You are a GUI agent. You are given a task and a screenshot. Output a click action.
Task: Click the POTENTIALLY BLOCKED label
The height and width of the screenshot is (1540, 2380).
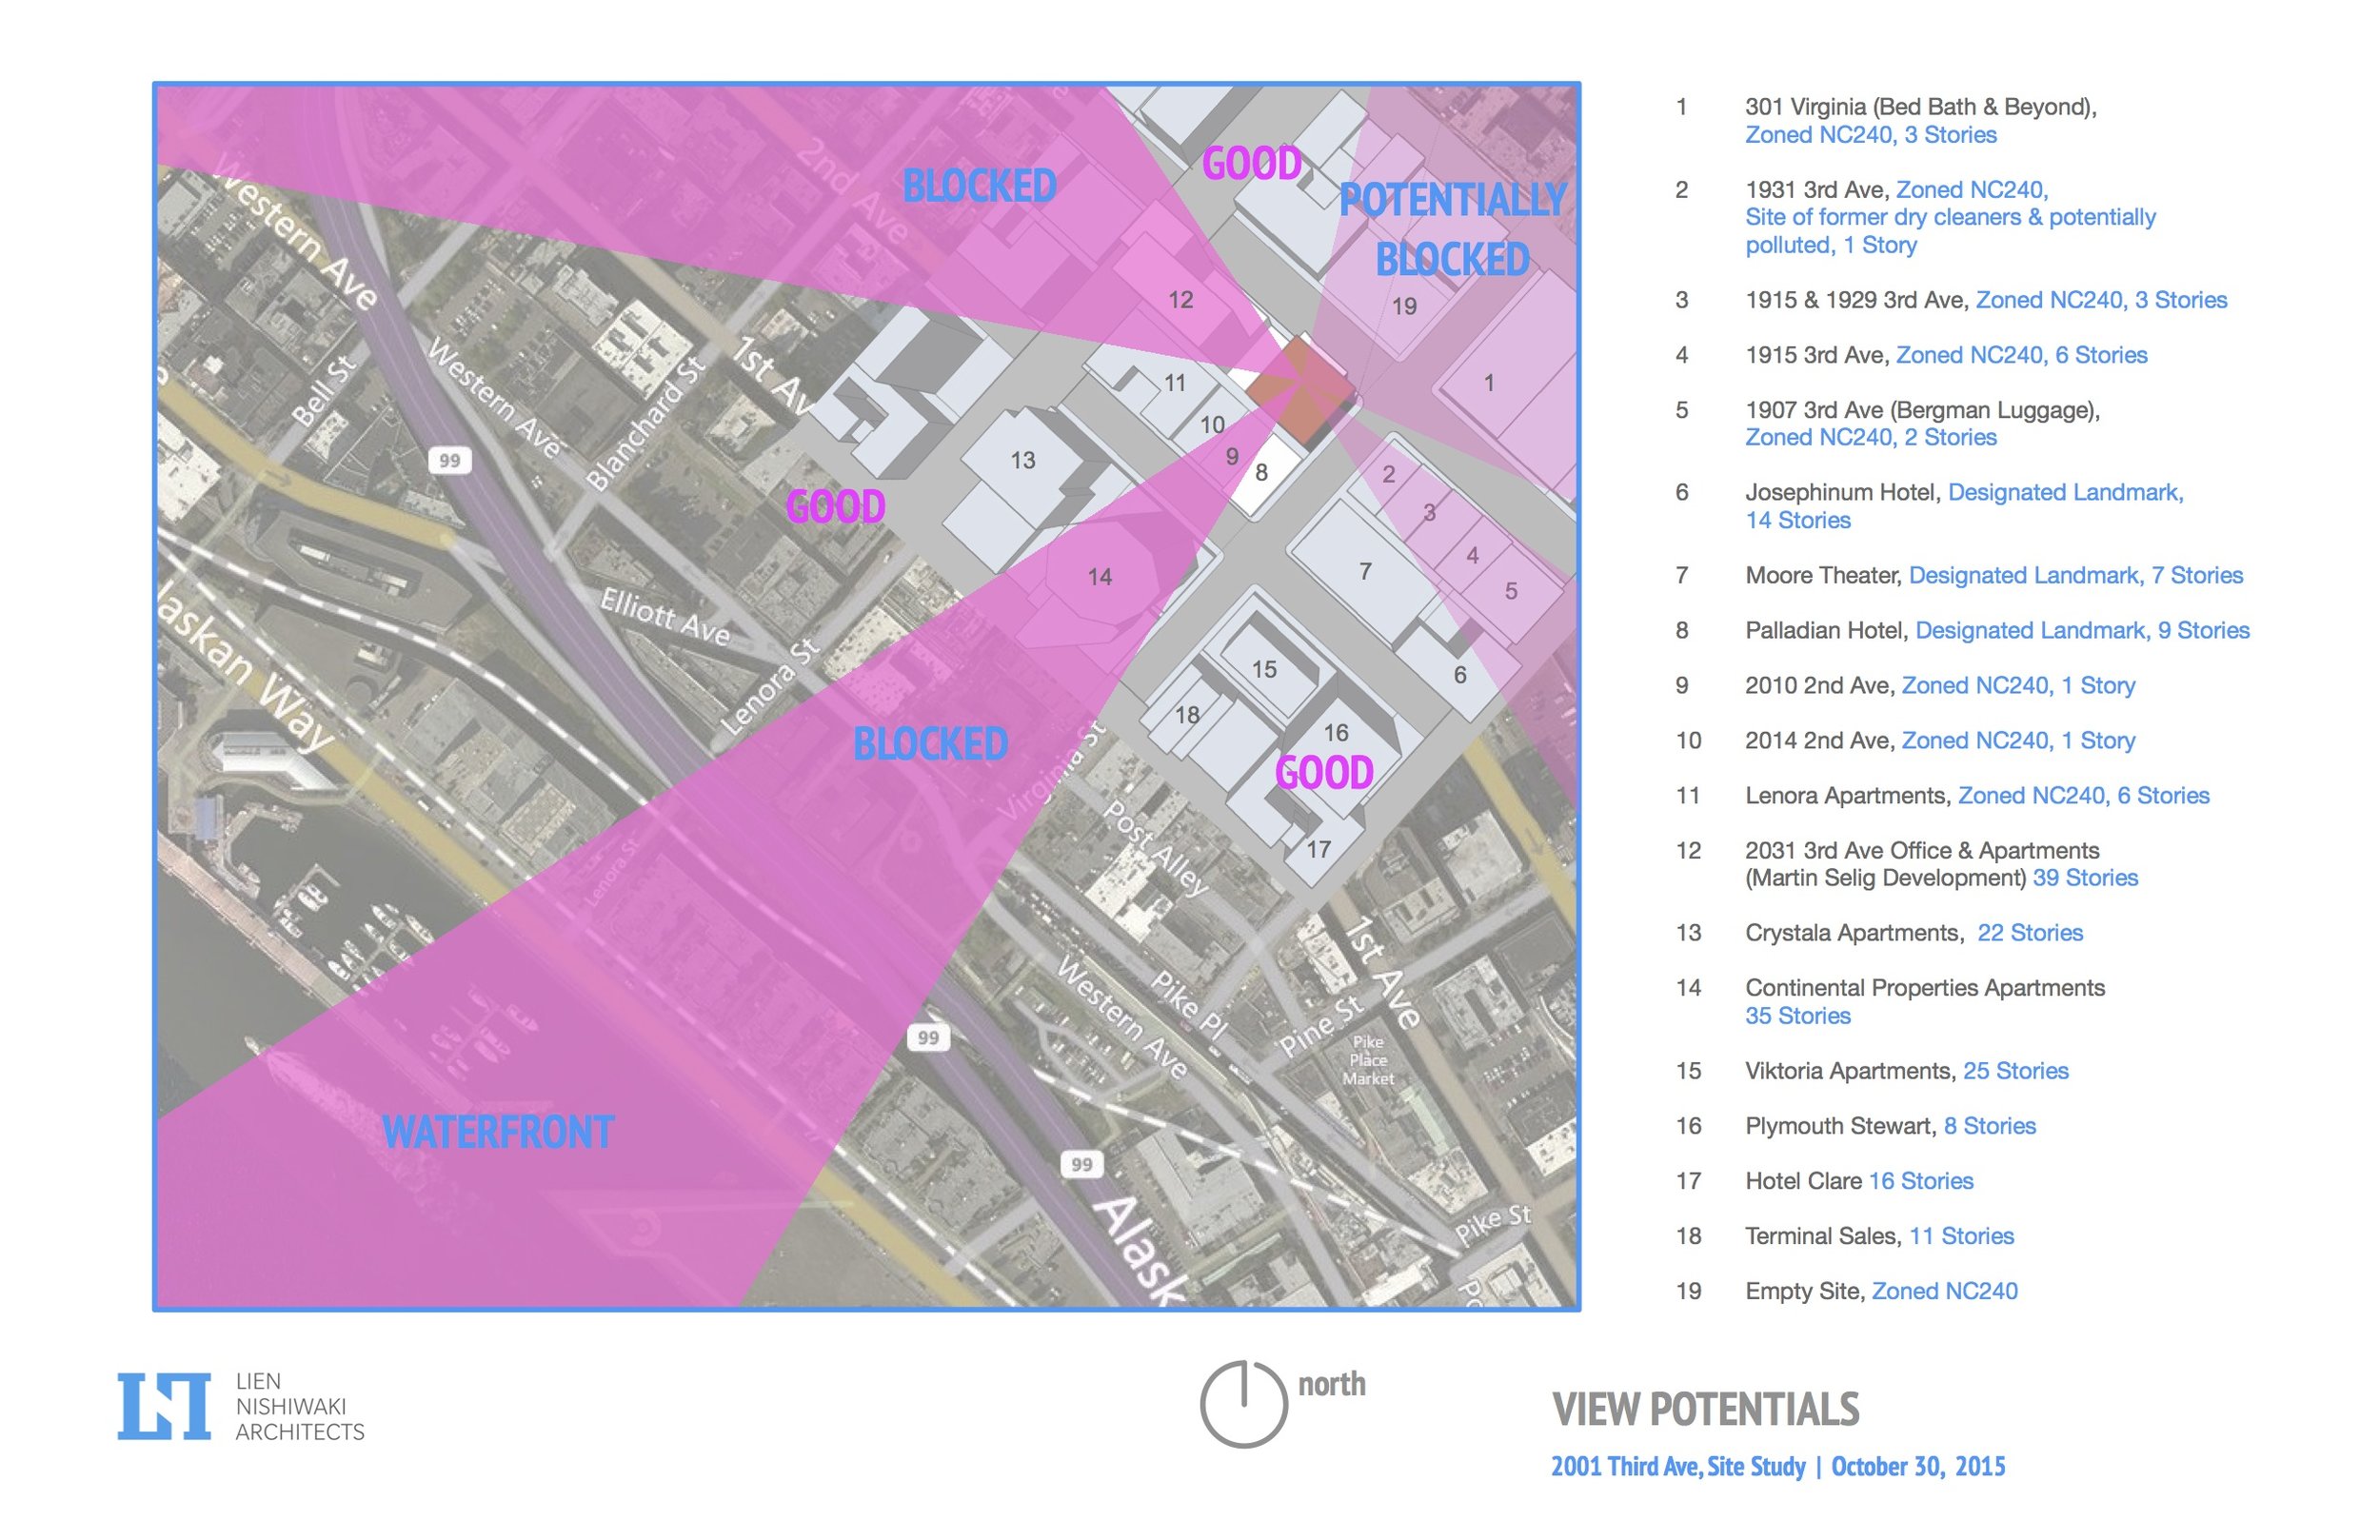[1452, 230]
